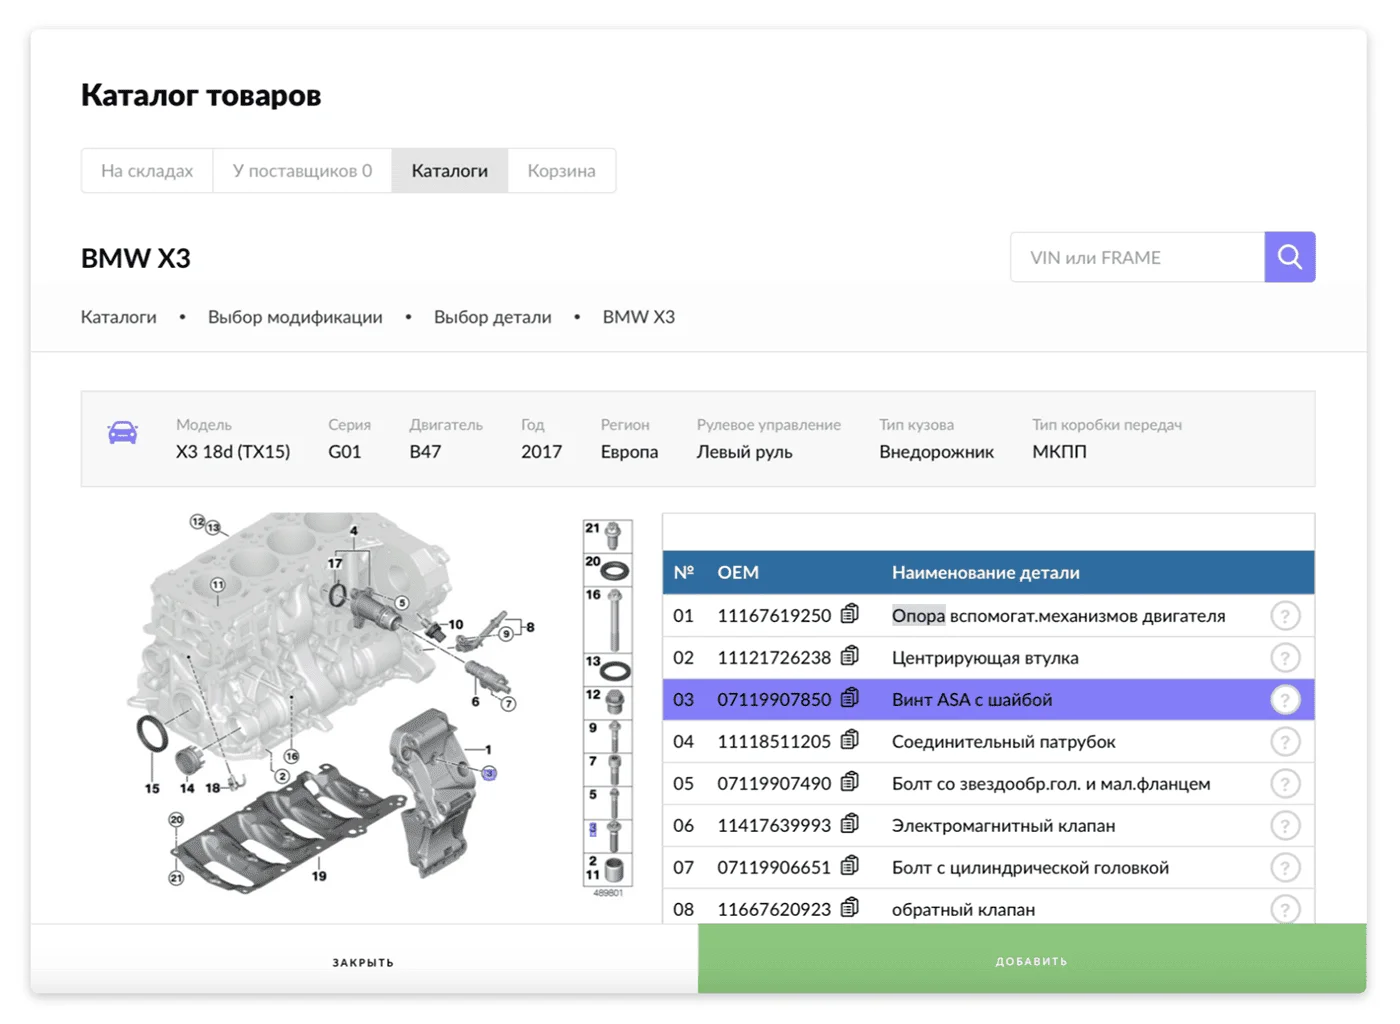Focus the VIN или FRAME input
The height and width of the screenshot is (1024, 1400).
(x=1138, y=257)
